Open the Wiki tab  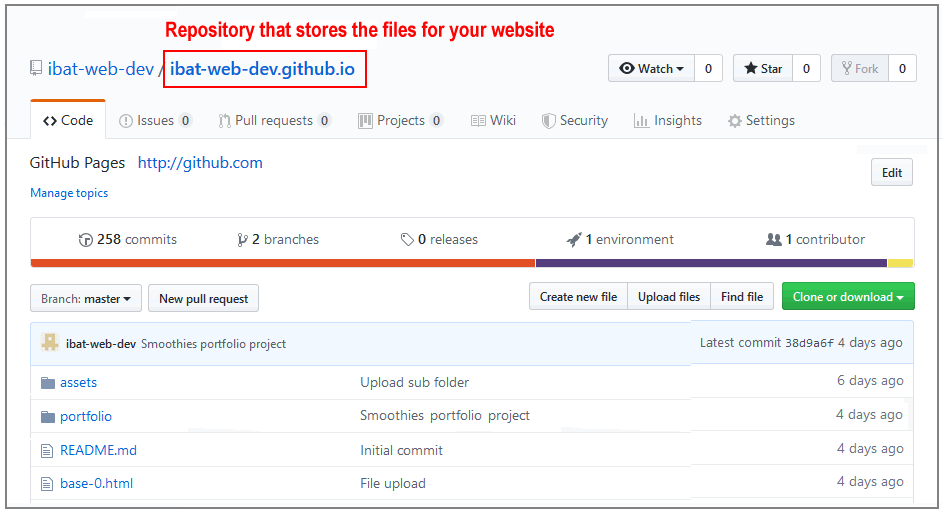tap(493, 120)
